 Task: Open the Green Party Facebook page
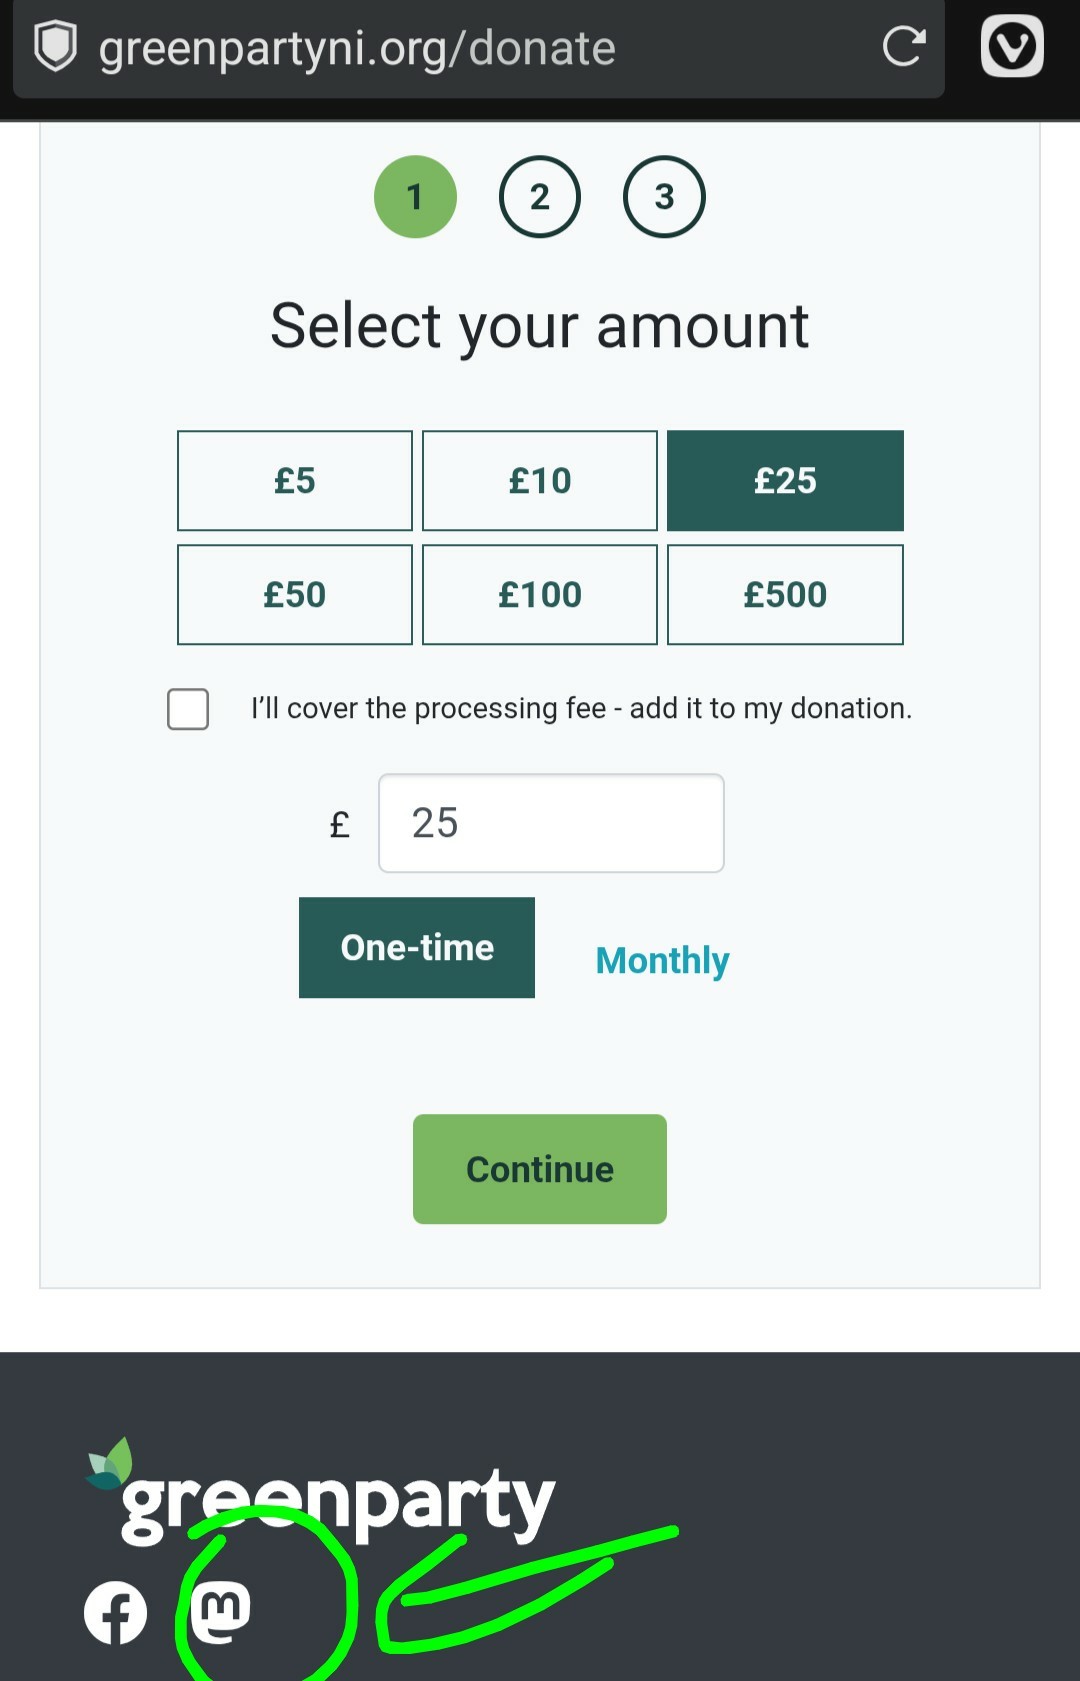(x=115, y=1612)
